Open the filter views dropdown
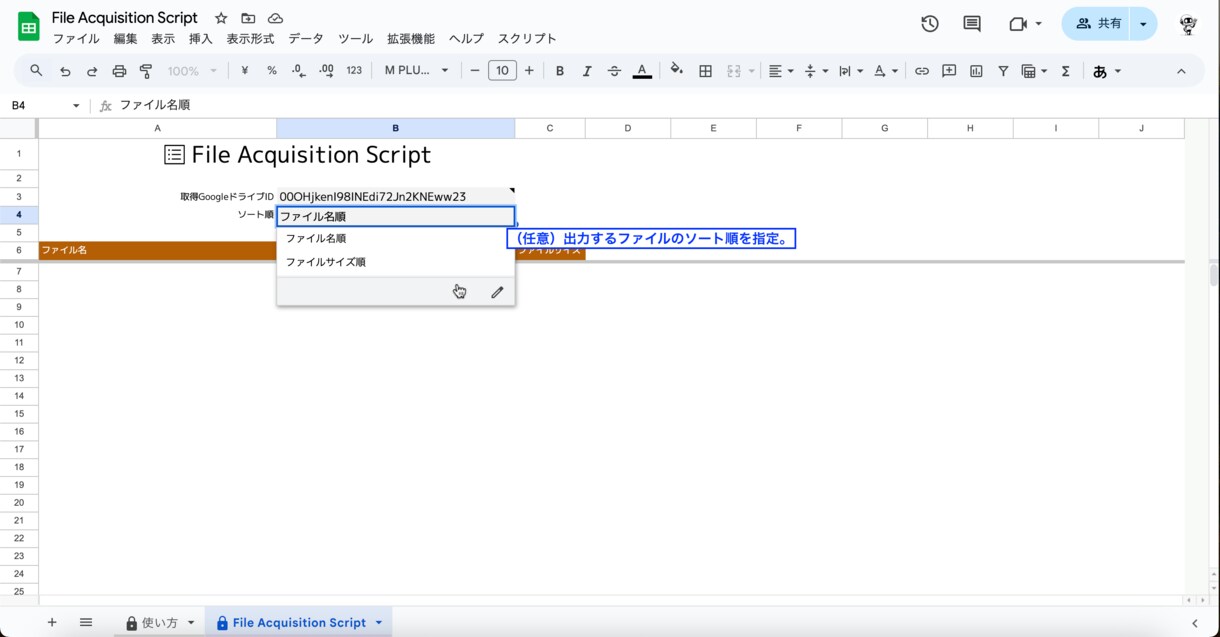1220x637 pixels. coord(1034,71)
